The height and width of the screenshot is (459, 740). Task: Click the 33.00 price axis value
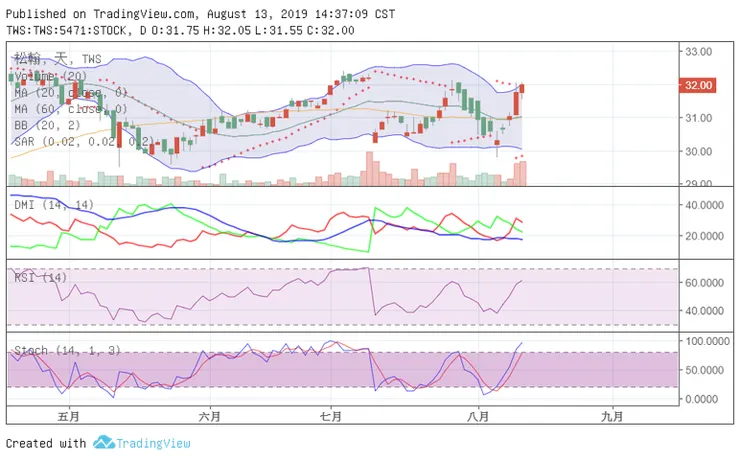point(698,51)
